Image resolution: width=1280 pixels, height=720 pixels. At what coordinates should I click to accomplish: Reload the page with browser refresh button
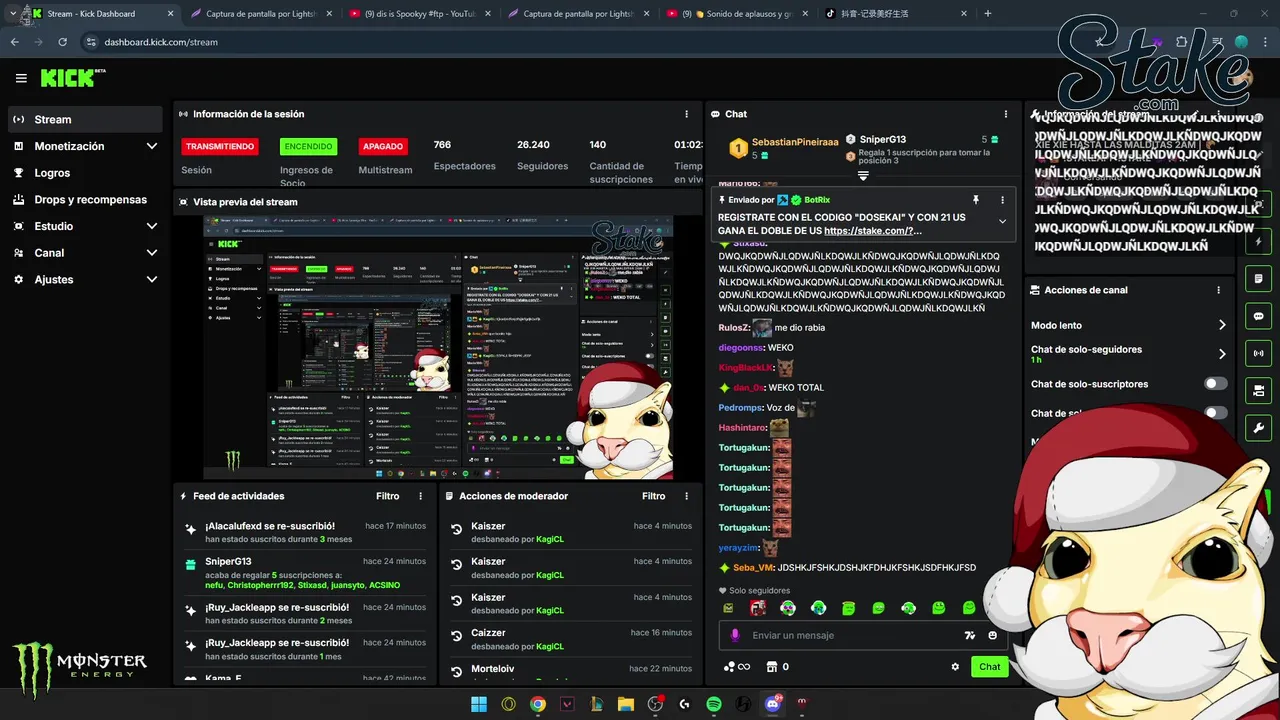62,42
